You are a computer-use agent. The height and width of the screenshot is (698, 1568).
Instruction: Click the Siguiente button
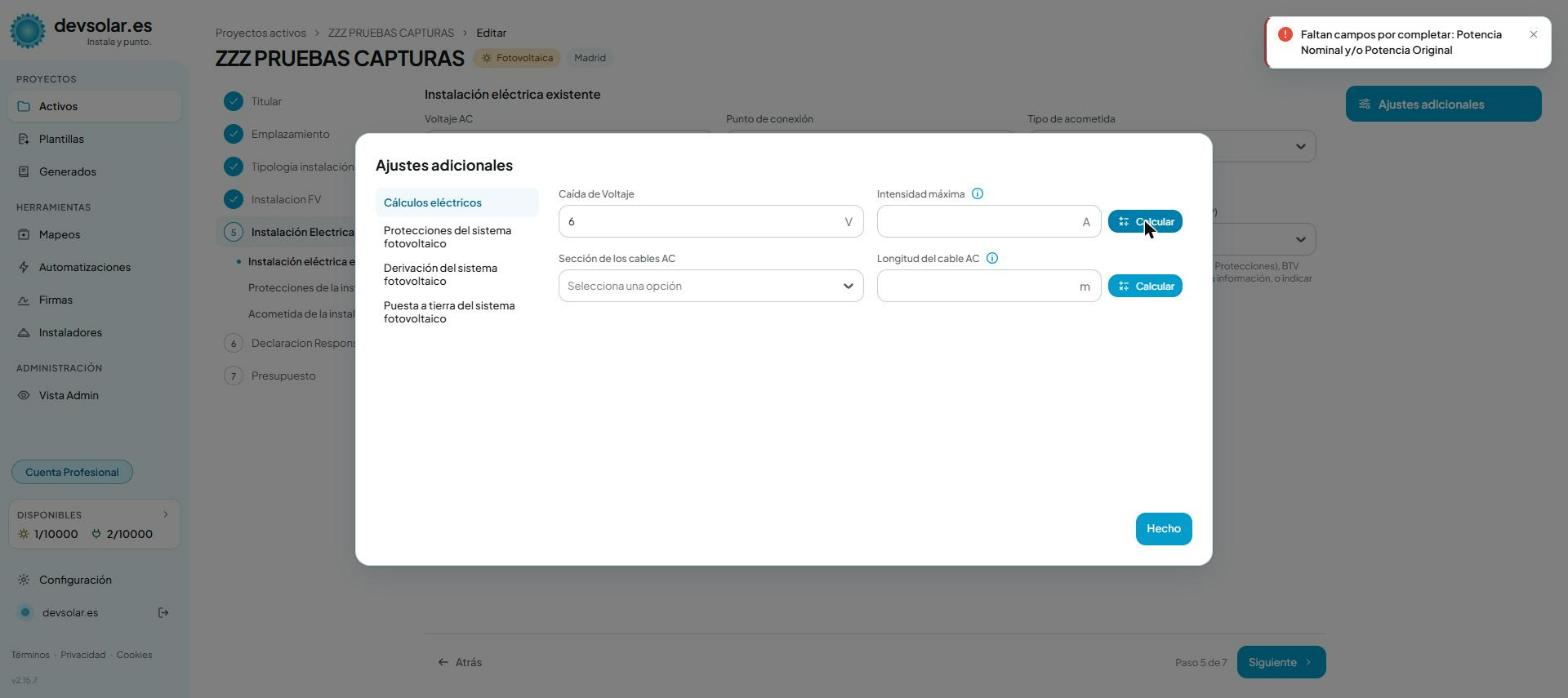click(1281, 662)
